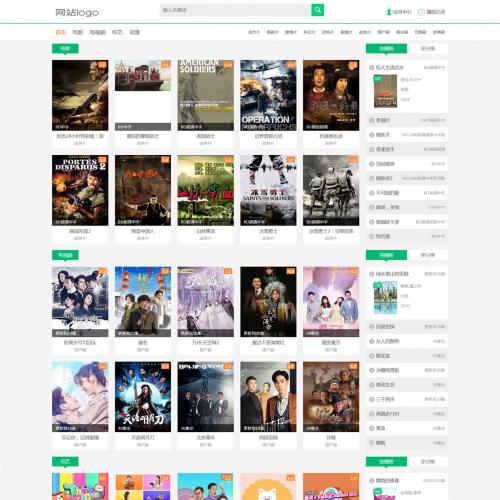The height and width of the screenshot is (500, 500).
Task: Open 动作片 genre link in top bar
Action: click(254, 32)
